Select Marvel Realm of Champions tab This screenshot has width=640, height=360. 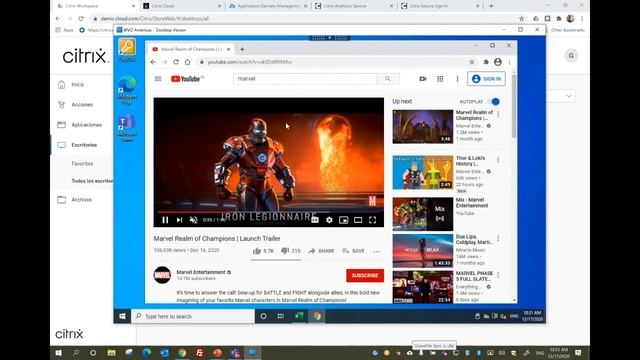(191, 49)
